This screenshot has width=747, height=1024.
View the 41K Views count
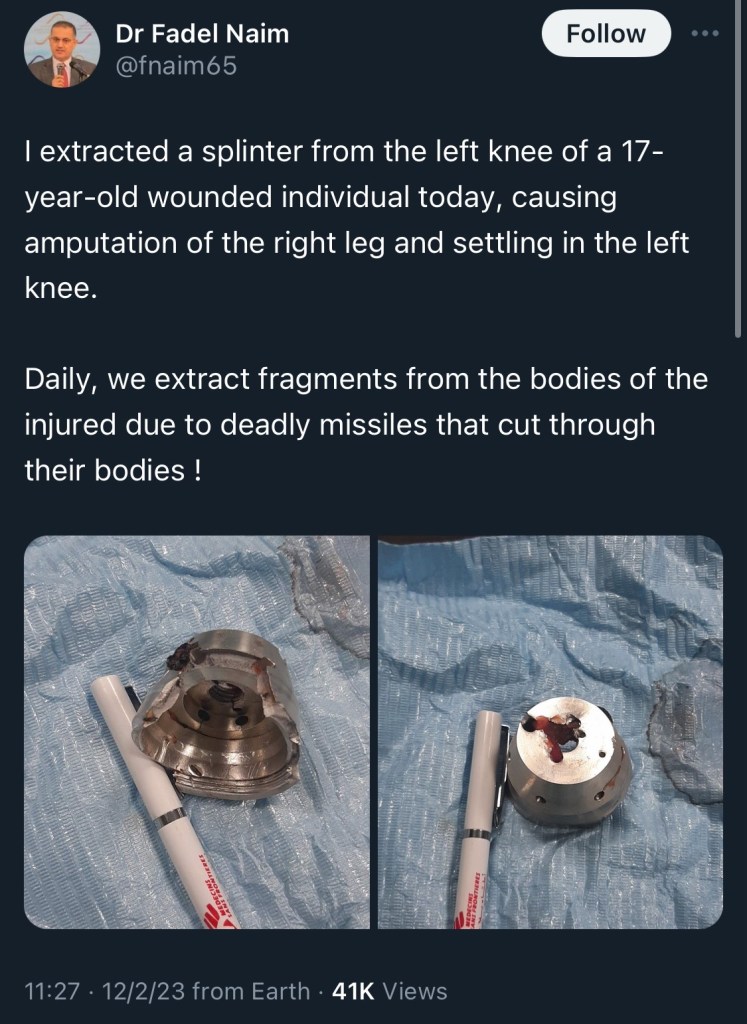[390, 991]
